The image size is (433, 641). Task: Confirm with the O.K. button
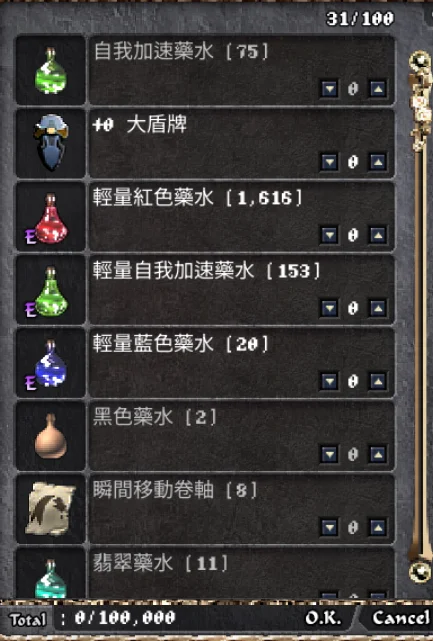(323, 618)
